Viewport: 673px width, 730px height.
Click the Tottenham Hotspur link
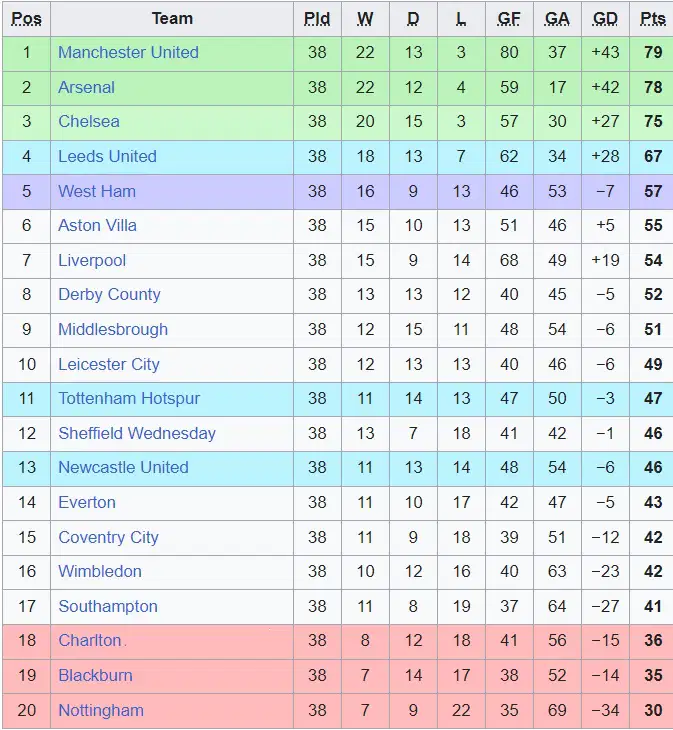pyautogui.click(x=129, y=399)
